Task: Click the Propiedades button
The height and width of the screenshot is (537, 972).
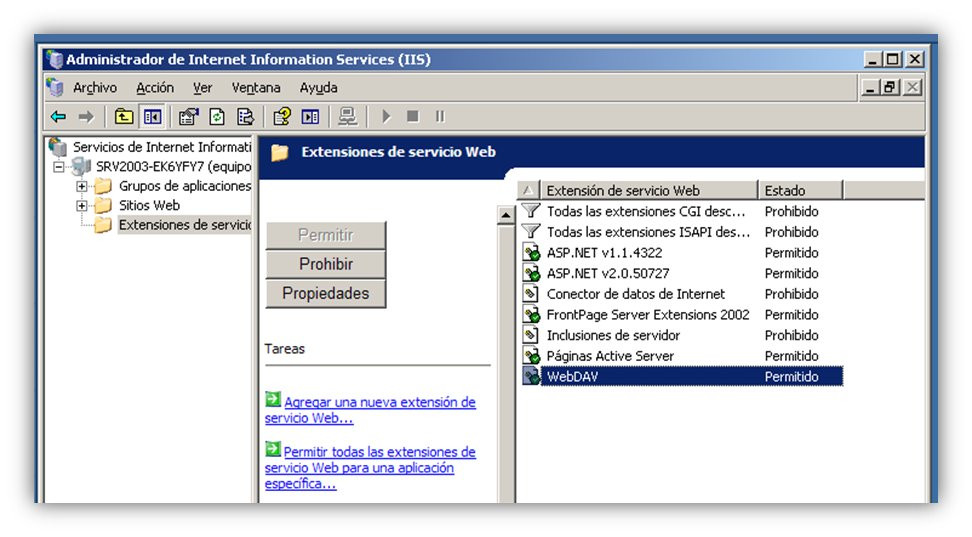Action: click(x=325, y=293)
